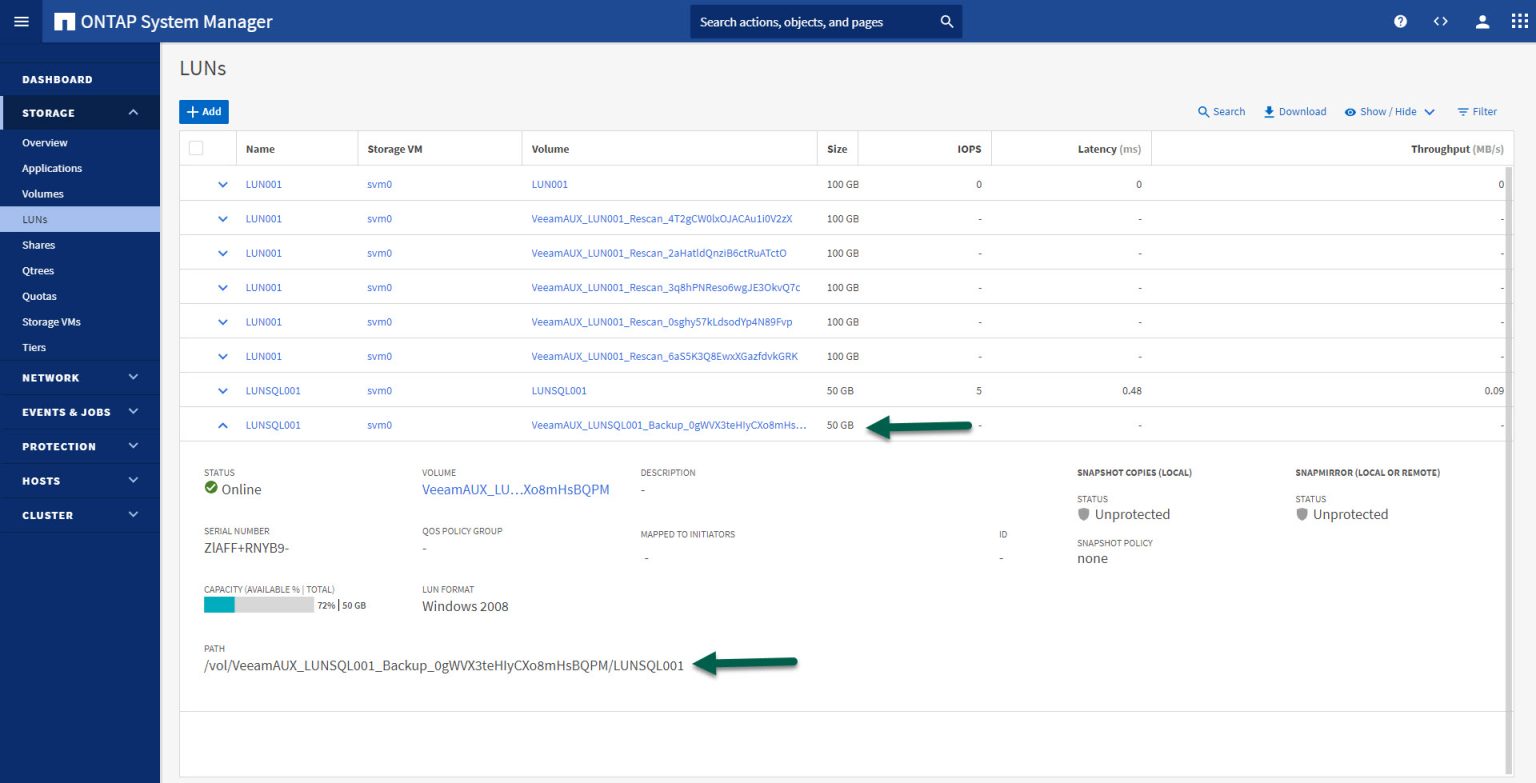This screenshot has height=783, width=1536.
Task: Open the help icon in the top bar
Action: (x=1399, y=20)
